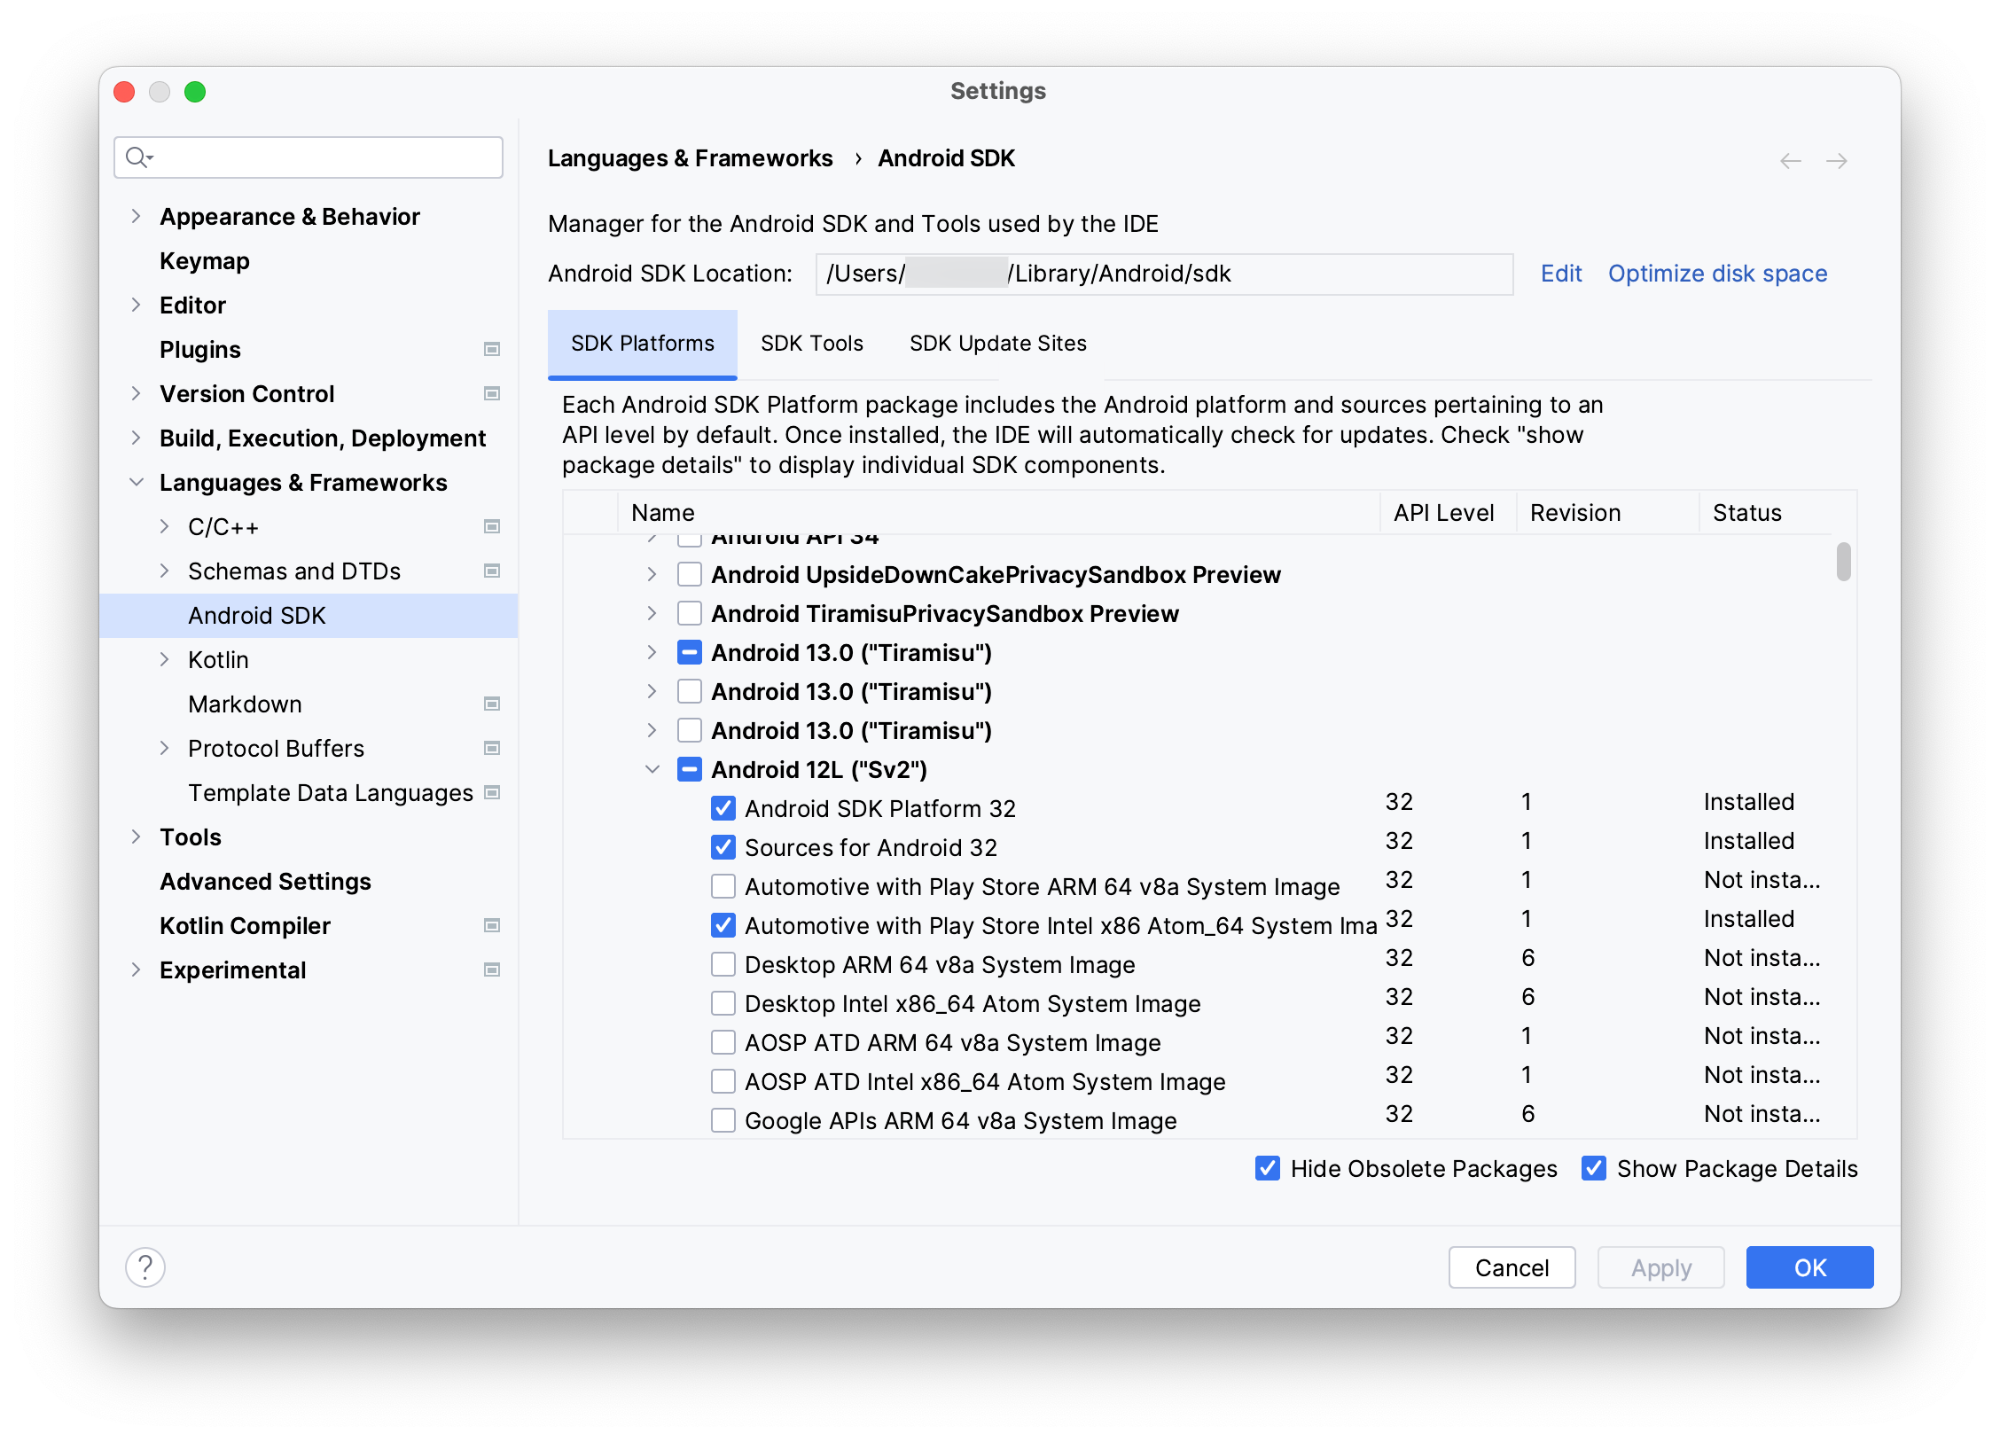Click Optimize disk space link
Viewport: 2000px width, 1439px height.
pyautogui.click(x=1719, y=273)
